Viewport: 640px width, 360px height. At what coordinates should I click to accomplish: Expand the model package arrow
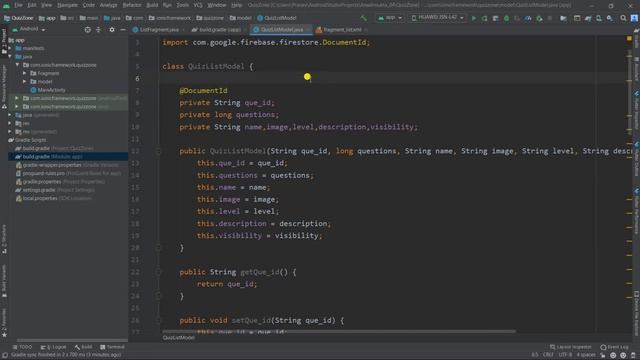(24, 82)
